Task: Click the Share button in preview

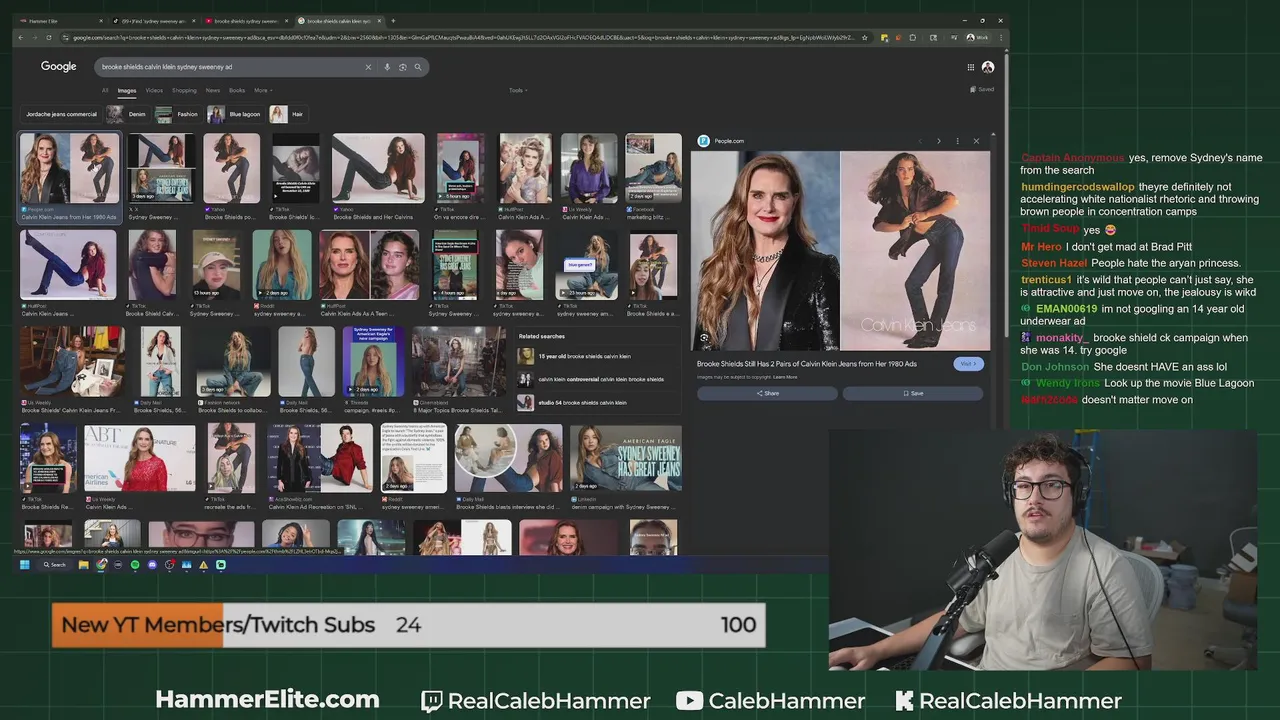Action: click(768, 393)
